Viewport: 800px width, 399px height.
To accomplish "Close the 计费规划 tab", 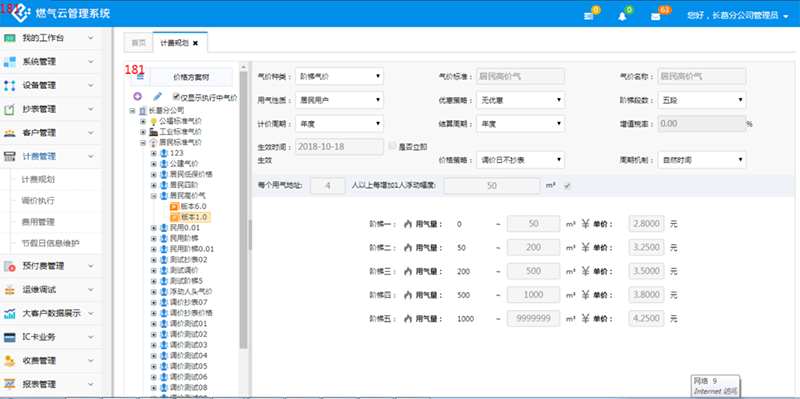I will point(195,44).
